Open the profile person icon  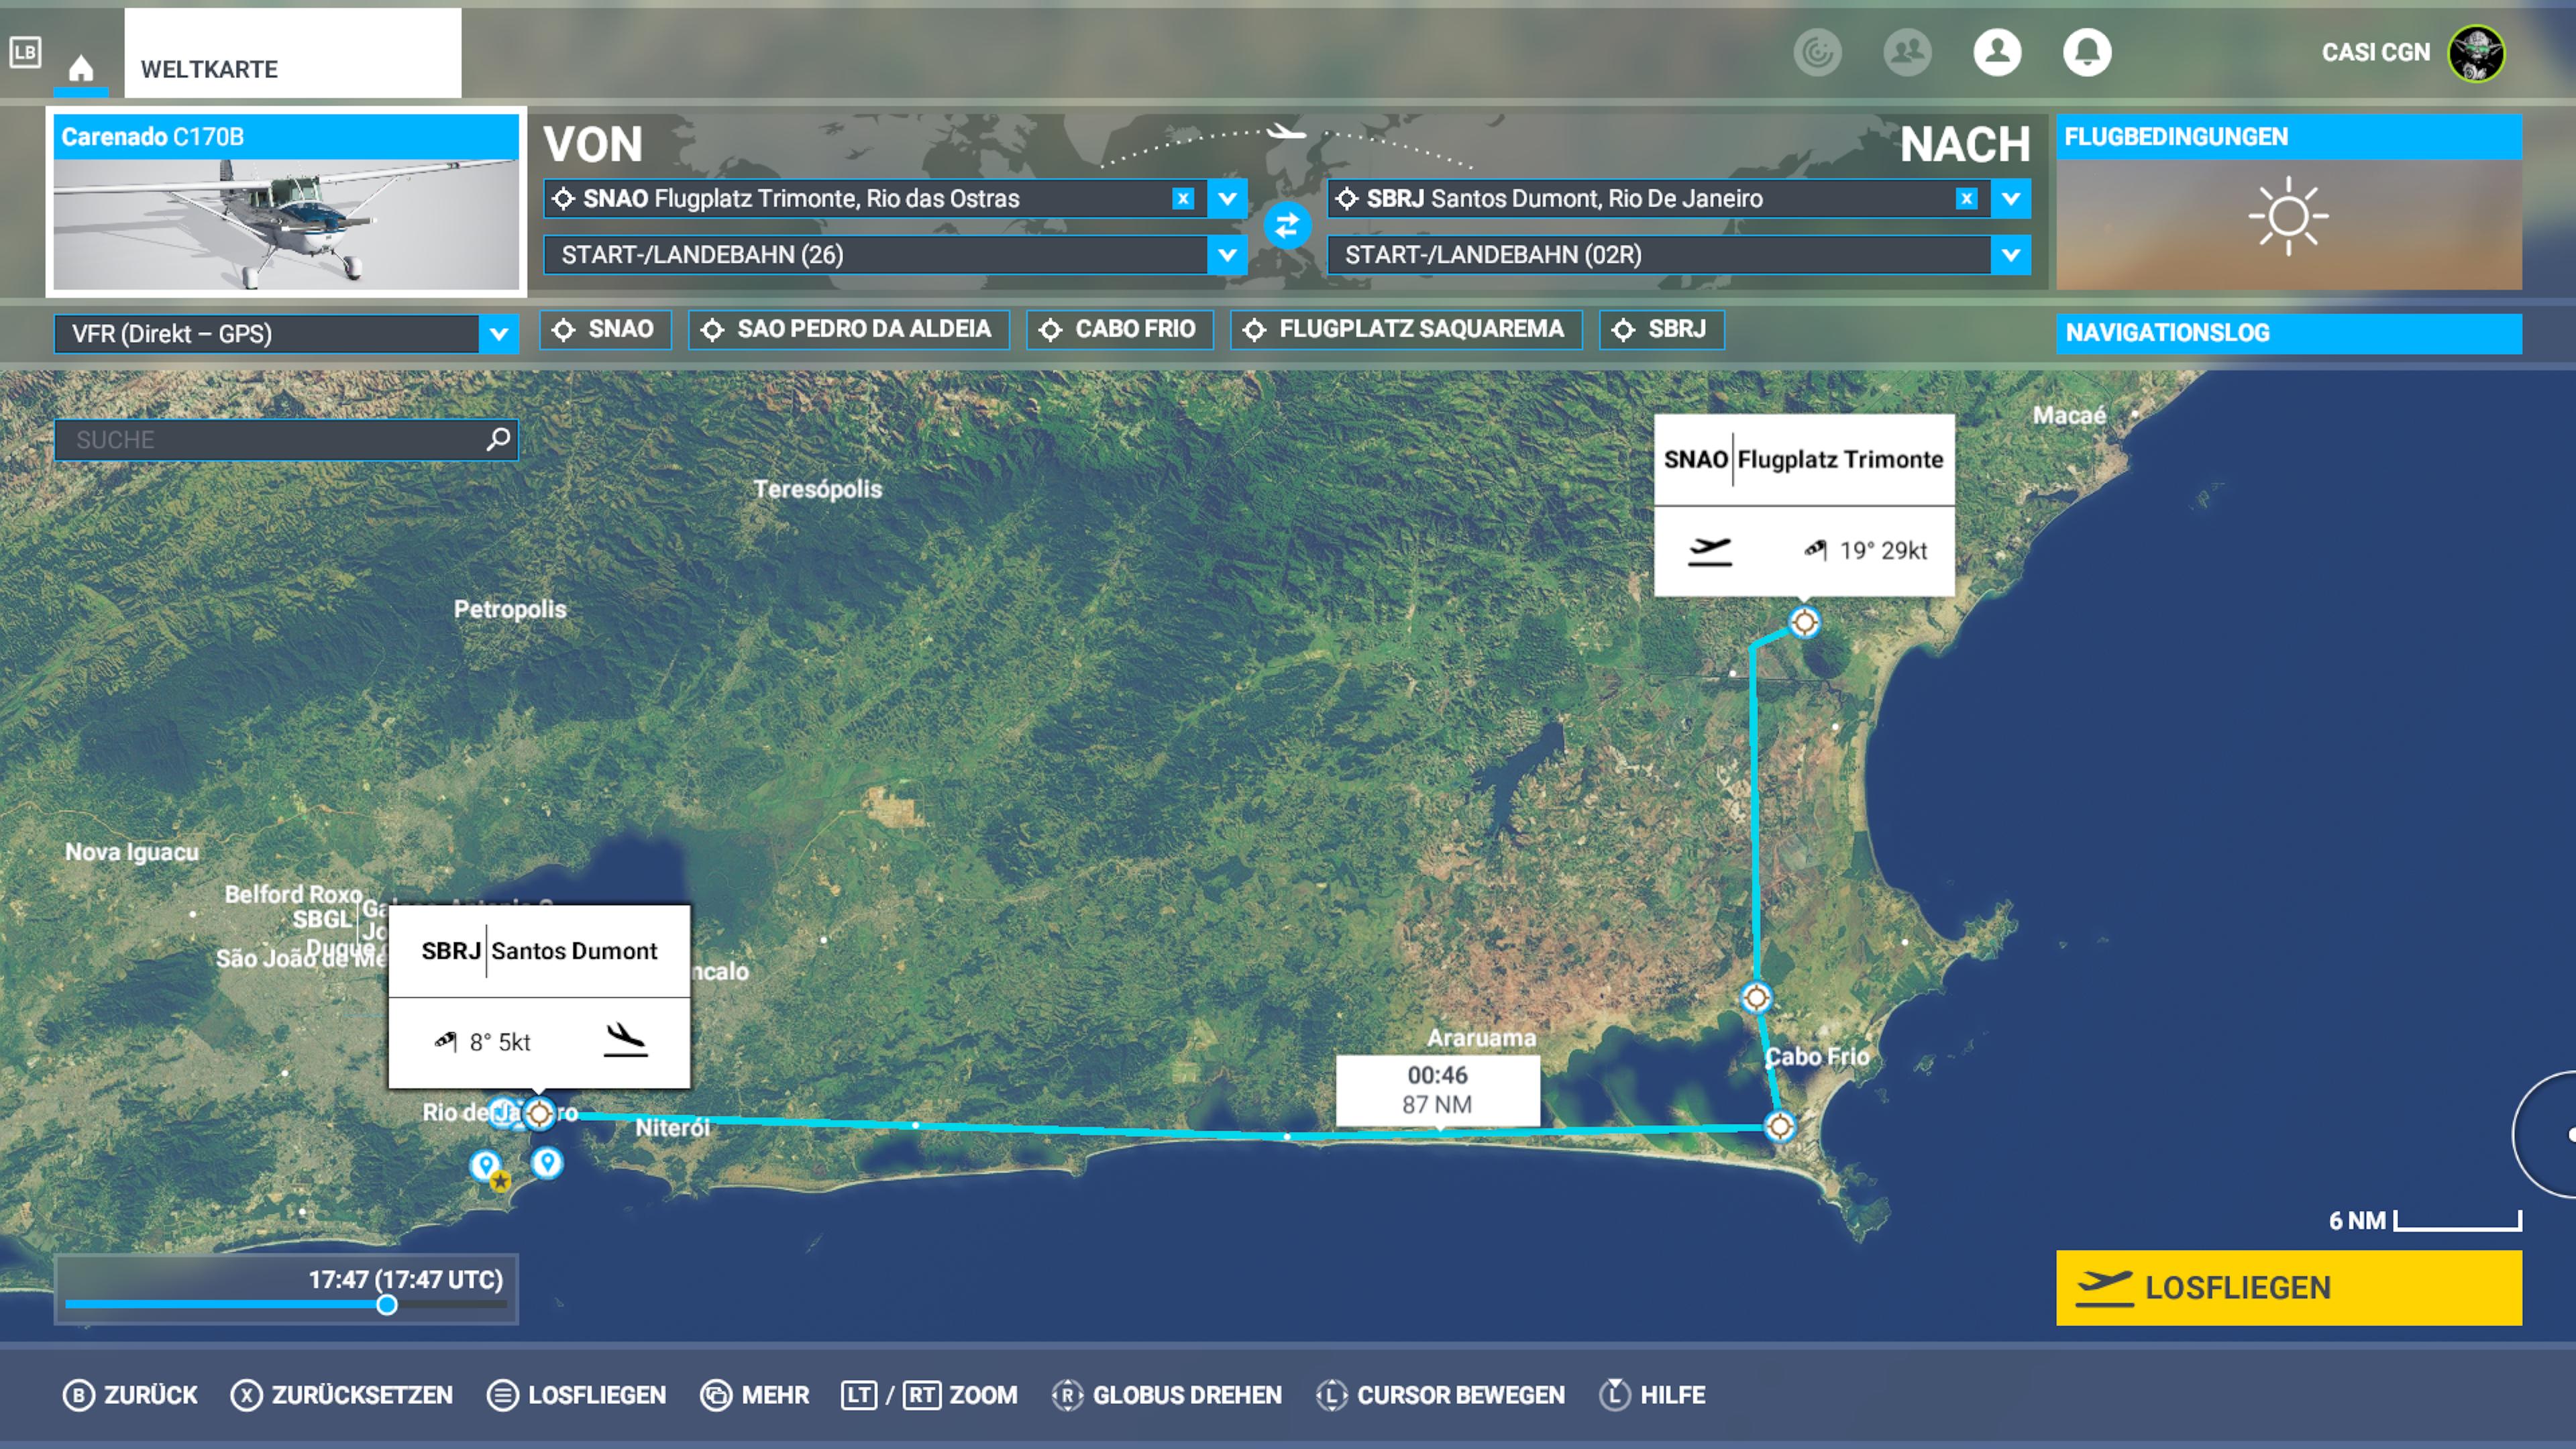click(x=1997, y=52)
